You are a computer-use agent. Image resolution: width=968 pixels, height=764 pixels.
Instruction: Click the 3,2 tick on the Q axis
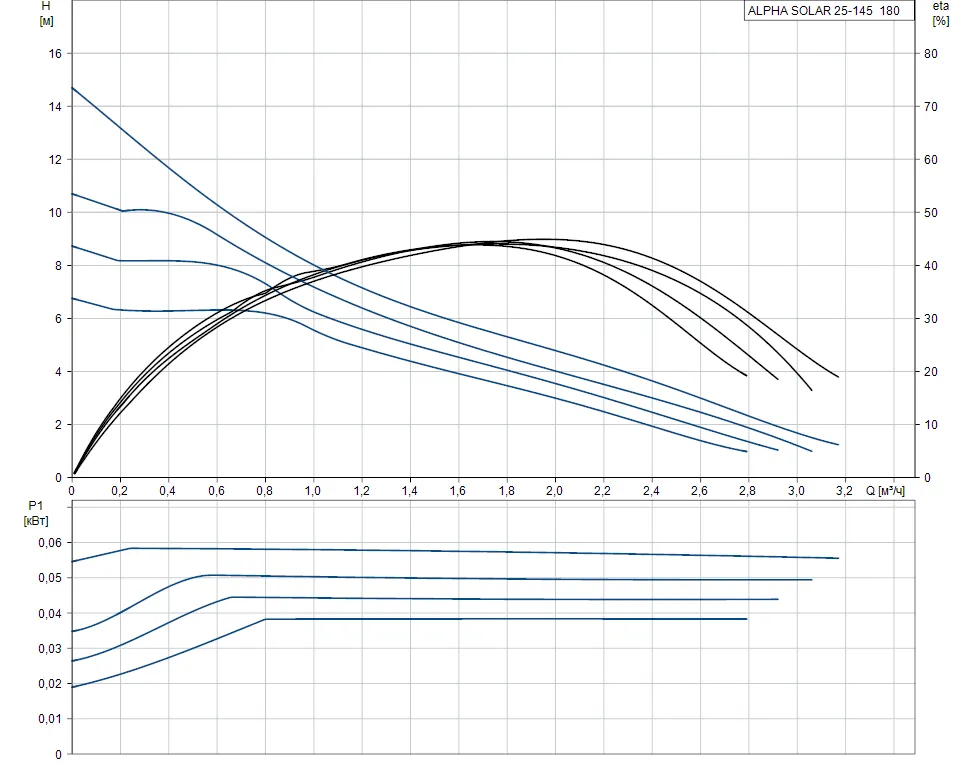coord(844,491)
